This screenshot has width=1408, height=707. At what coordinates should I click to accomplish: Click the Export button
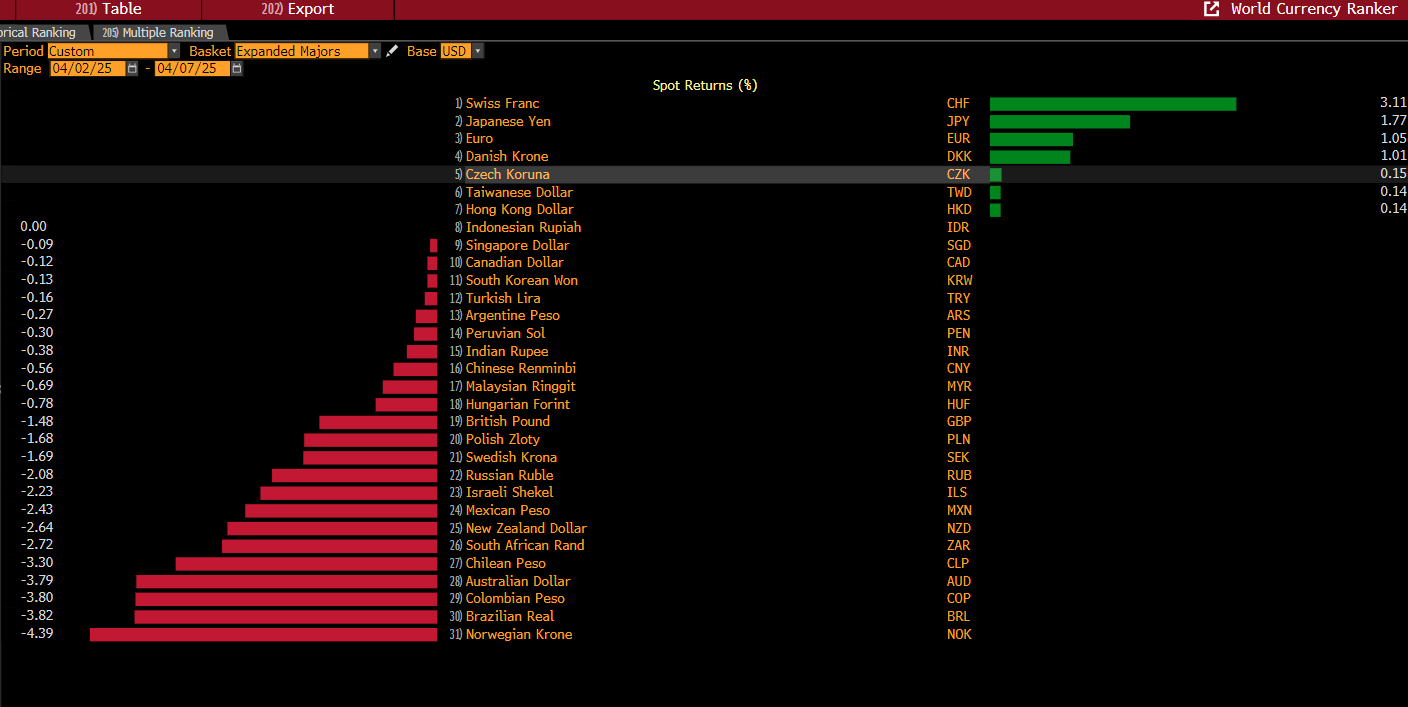point(298,9)
